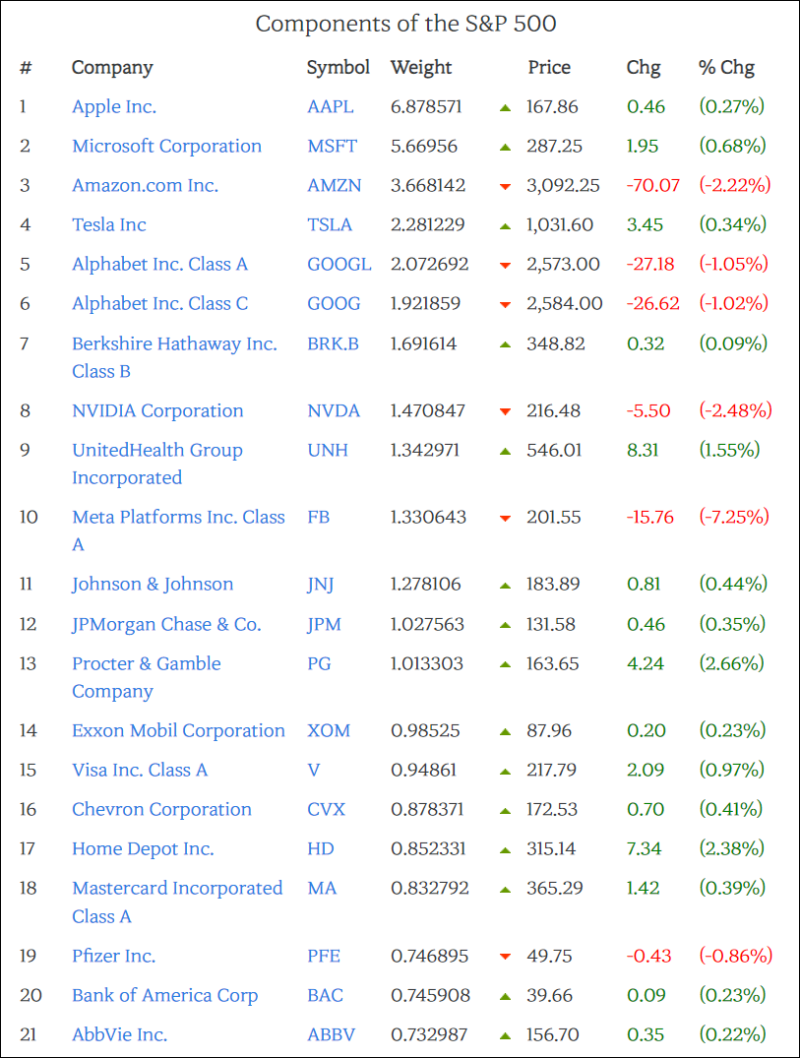Click the Weight column header
The image size is (800, 1058).
421,68
